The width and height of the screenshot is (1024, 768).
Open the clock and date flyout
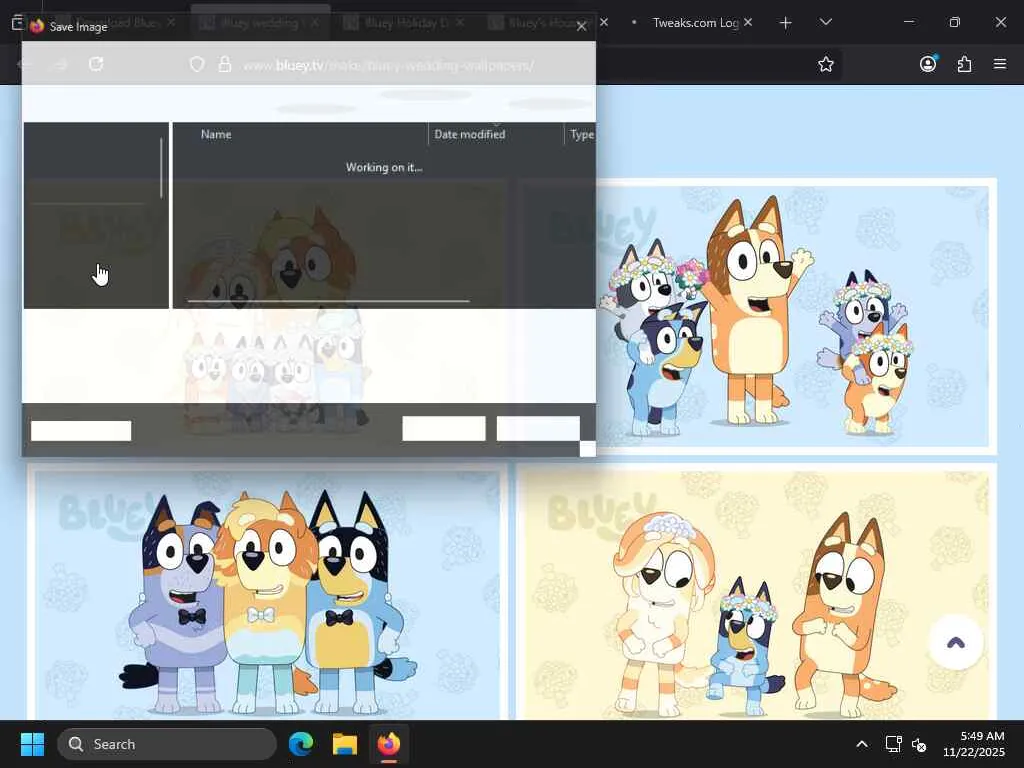click(973, 744)
